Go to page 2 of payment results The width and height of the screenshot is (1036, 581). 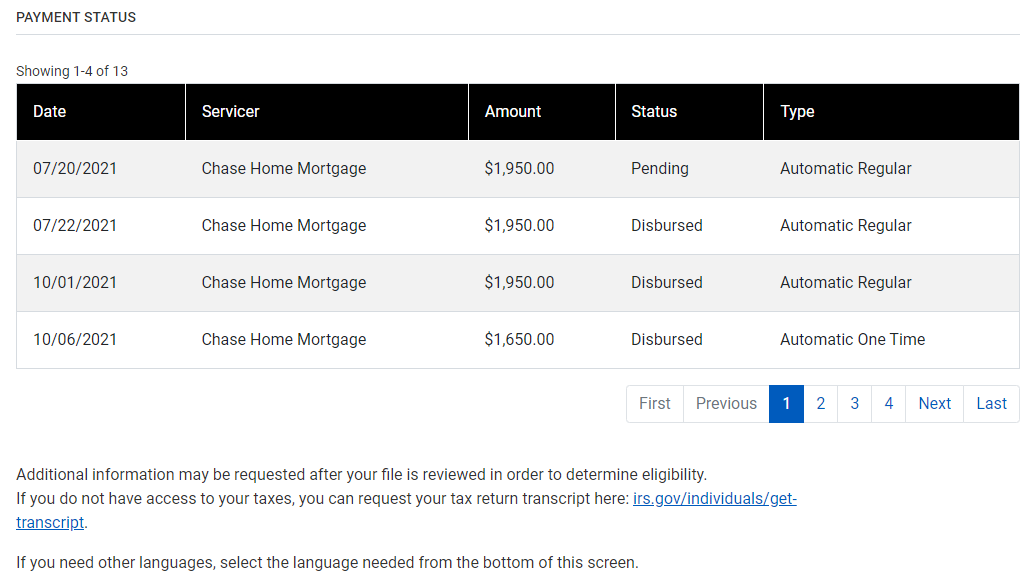click(820, 403)
